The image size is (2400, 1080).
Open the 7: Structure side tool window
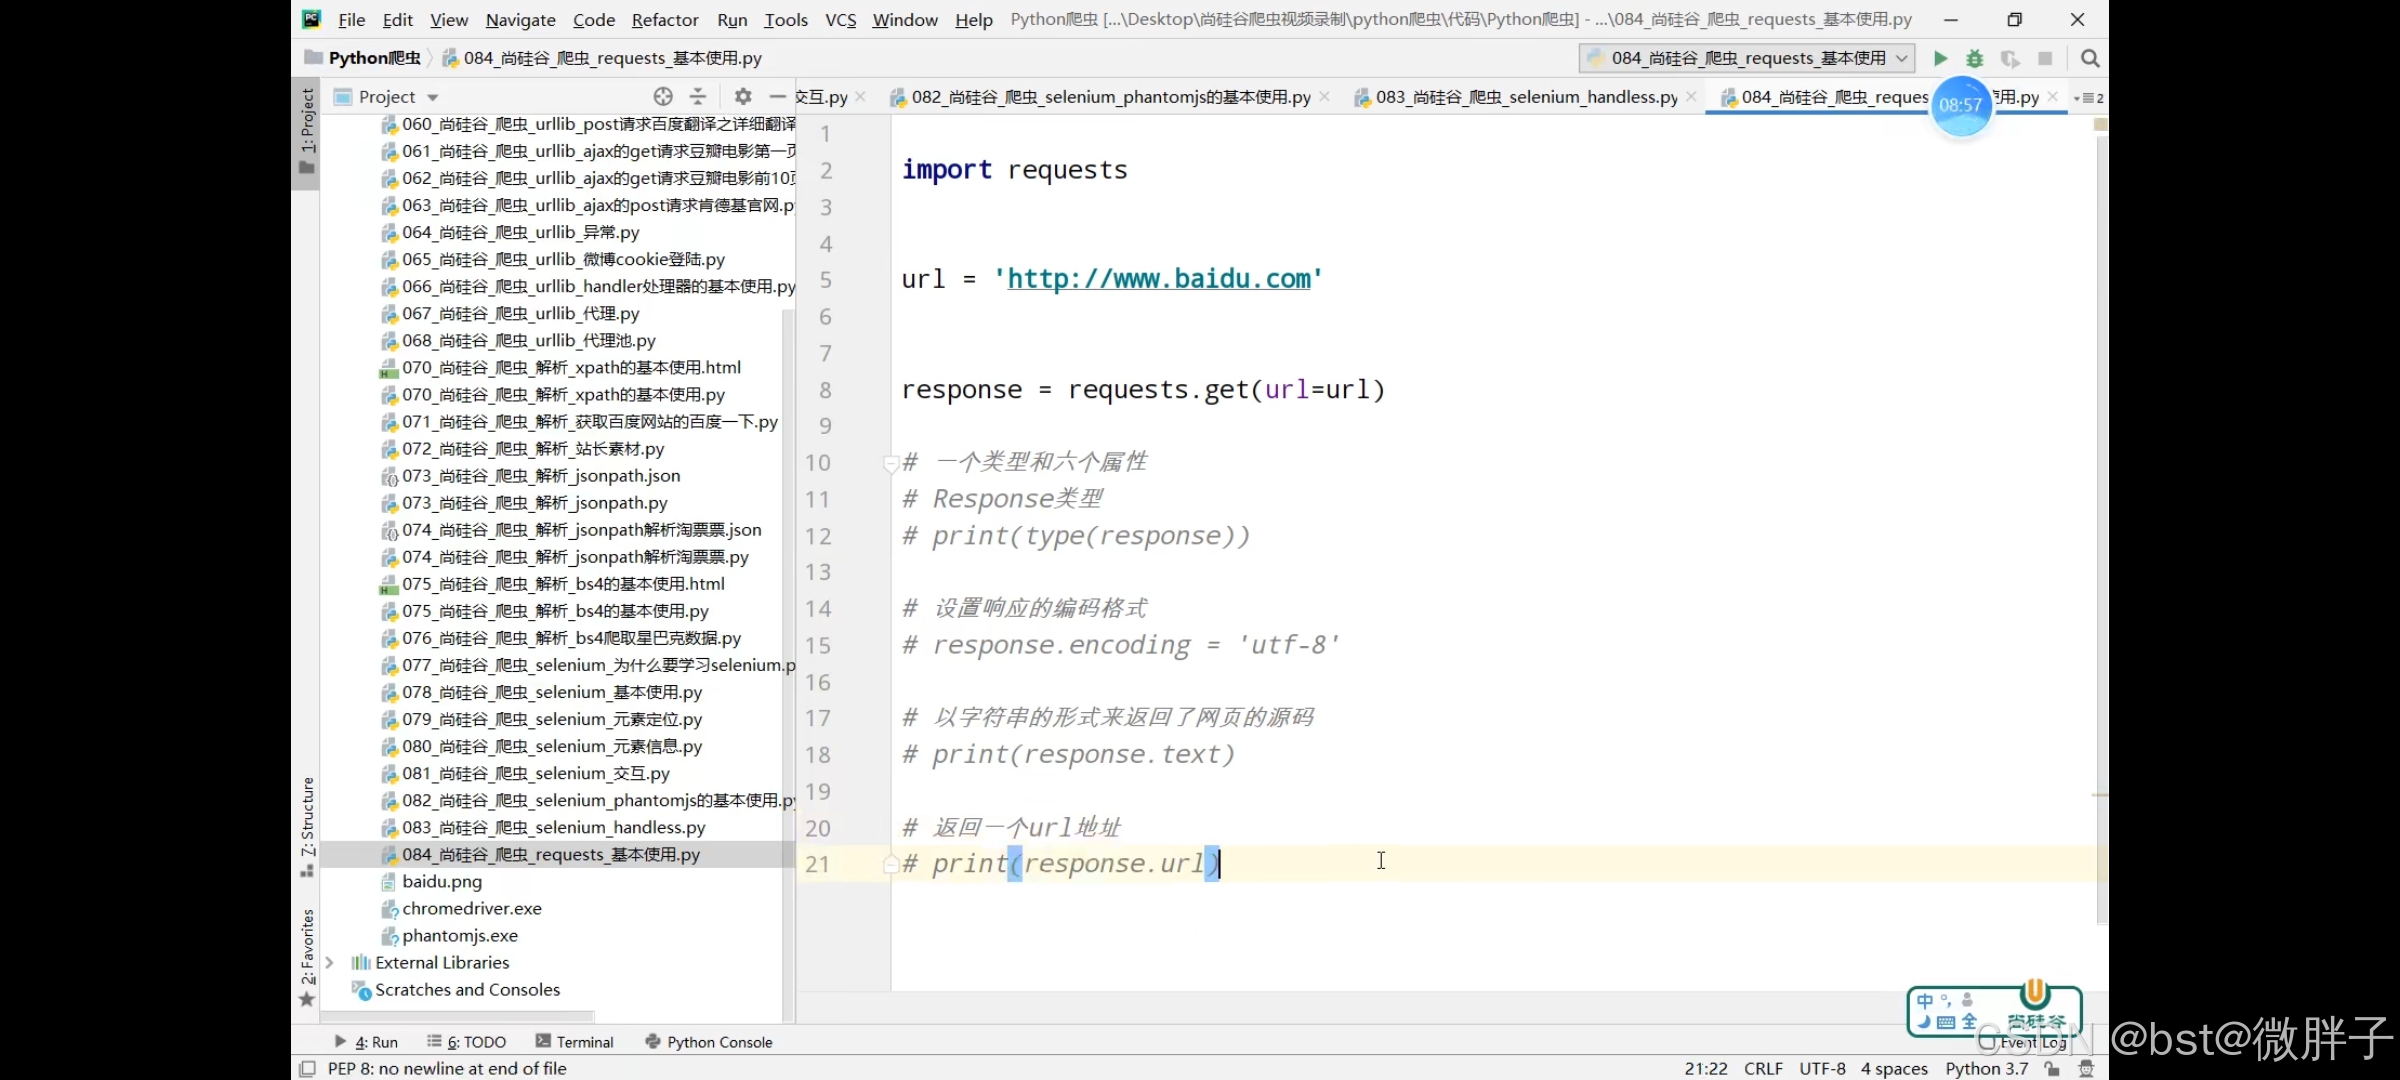click(x=306, y=826)
